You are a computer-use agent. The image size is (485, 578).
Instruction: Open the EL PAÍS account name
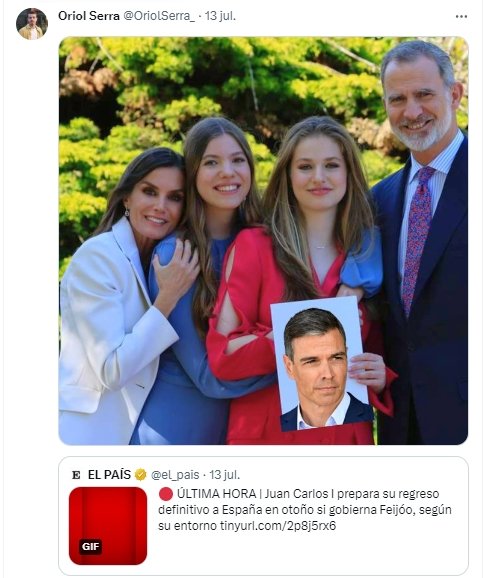pyautogui.click(x=109, y=475)
